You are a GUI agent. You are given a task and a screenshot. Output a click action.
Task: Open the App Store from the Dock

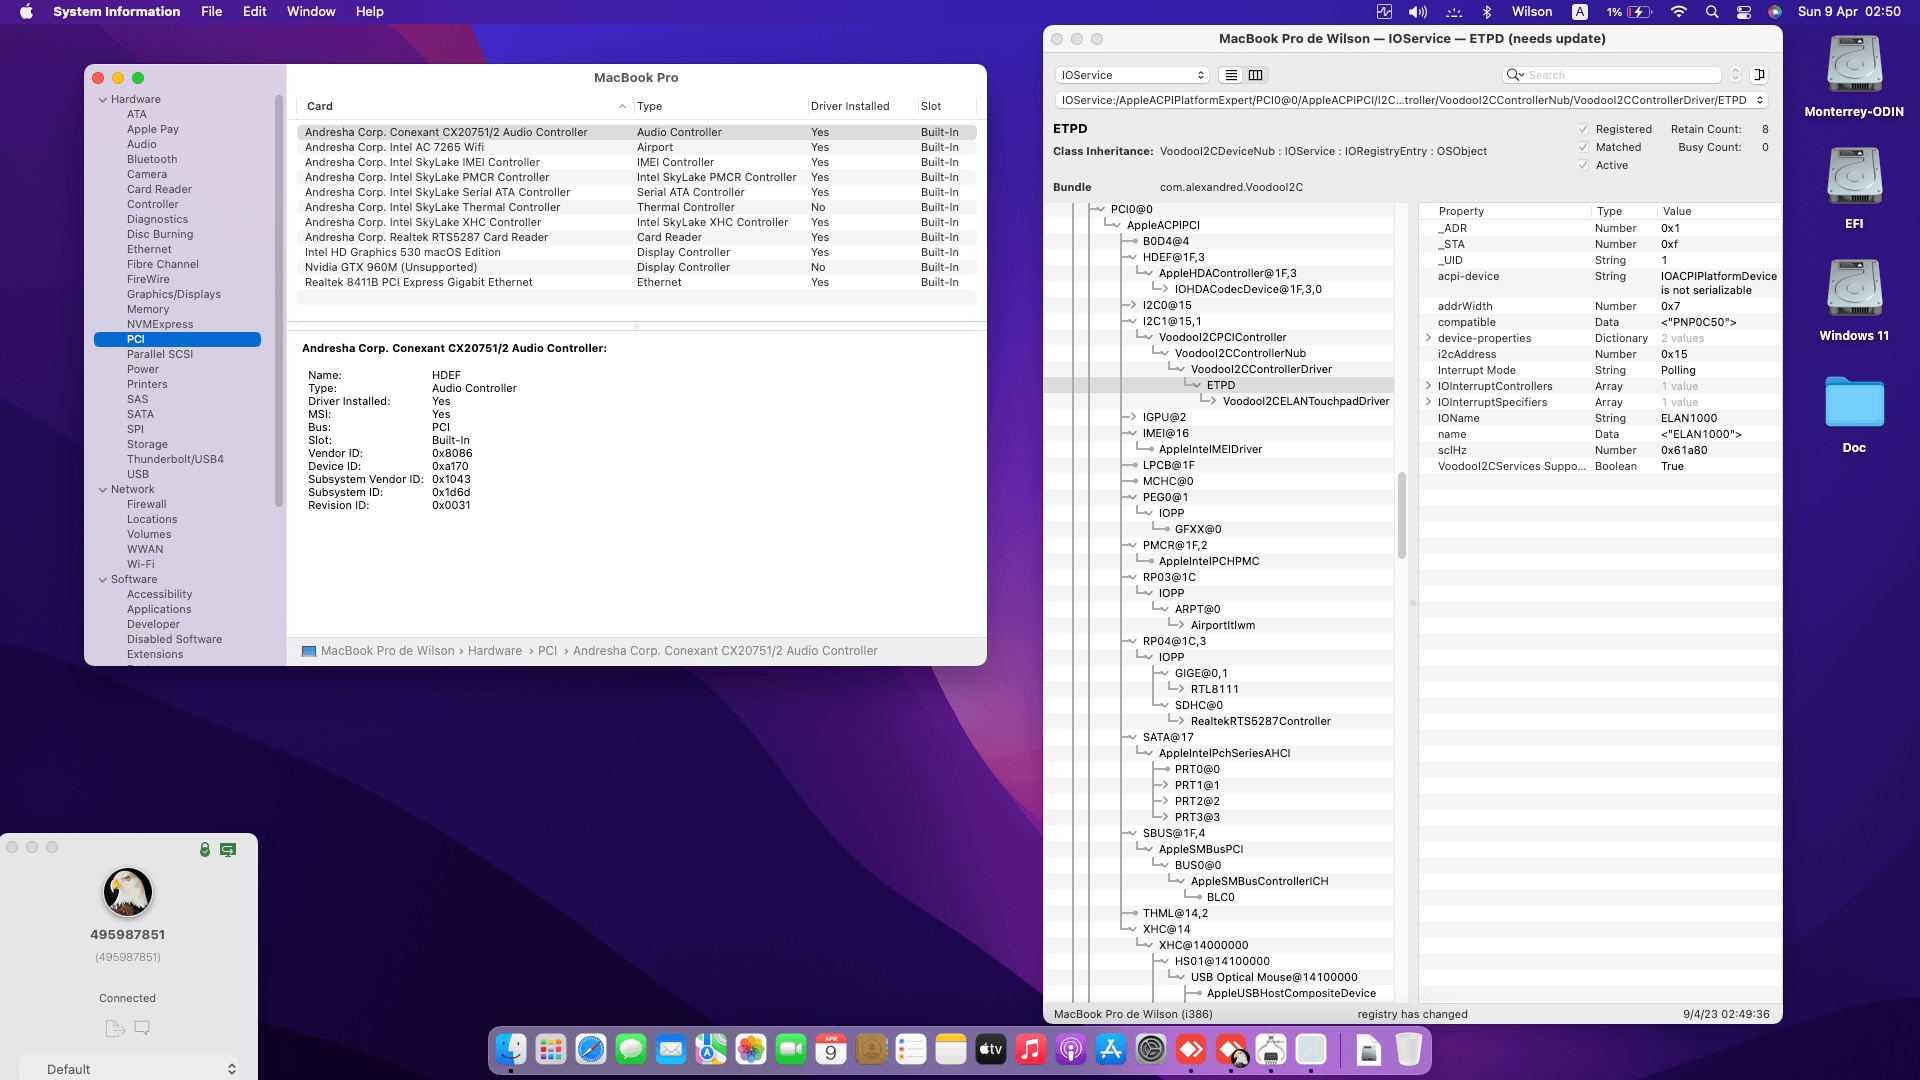point(1111,1050)
